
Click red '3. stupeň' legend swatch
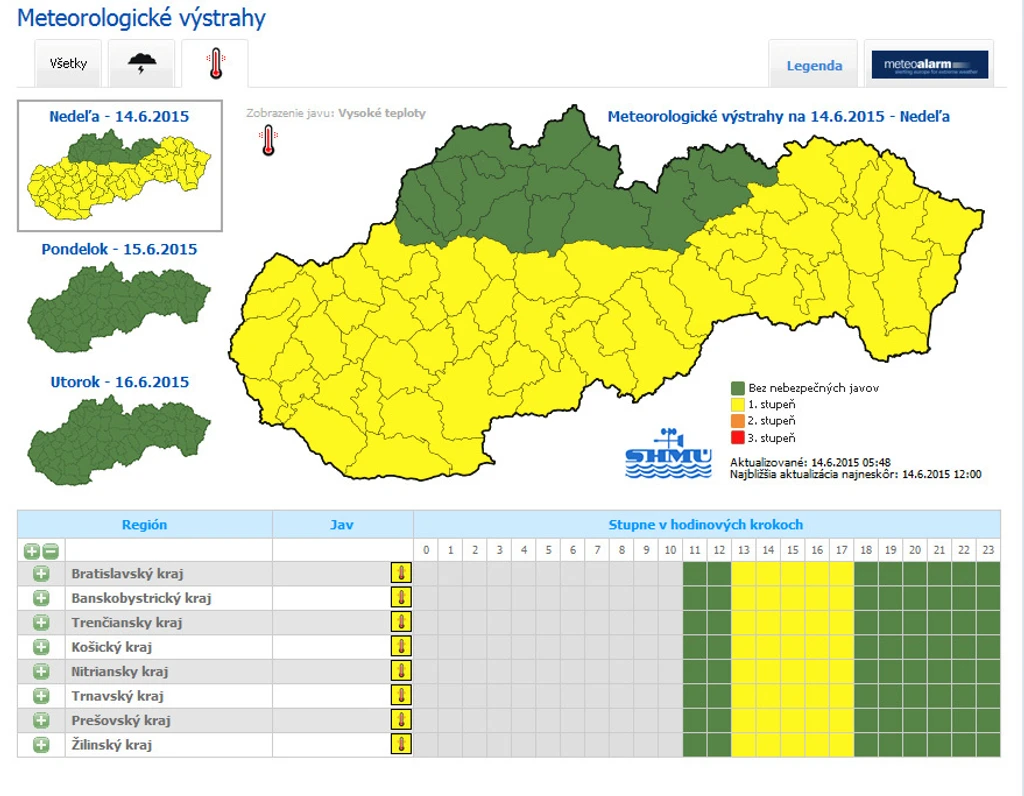pos(738,438)
